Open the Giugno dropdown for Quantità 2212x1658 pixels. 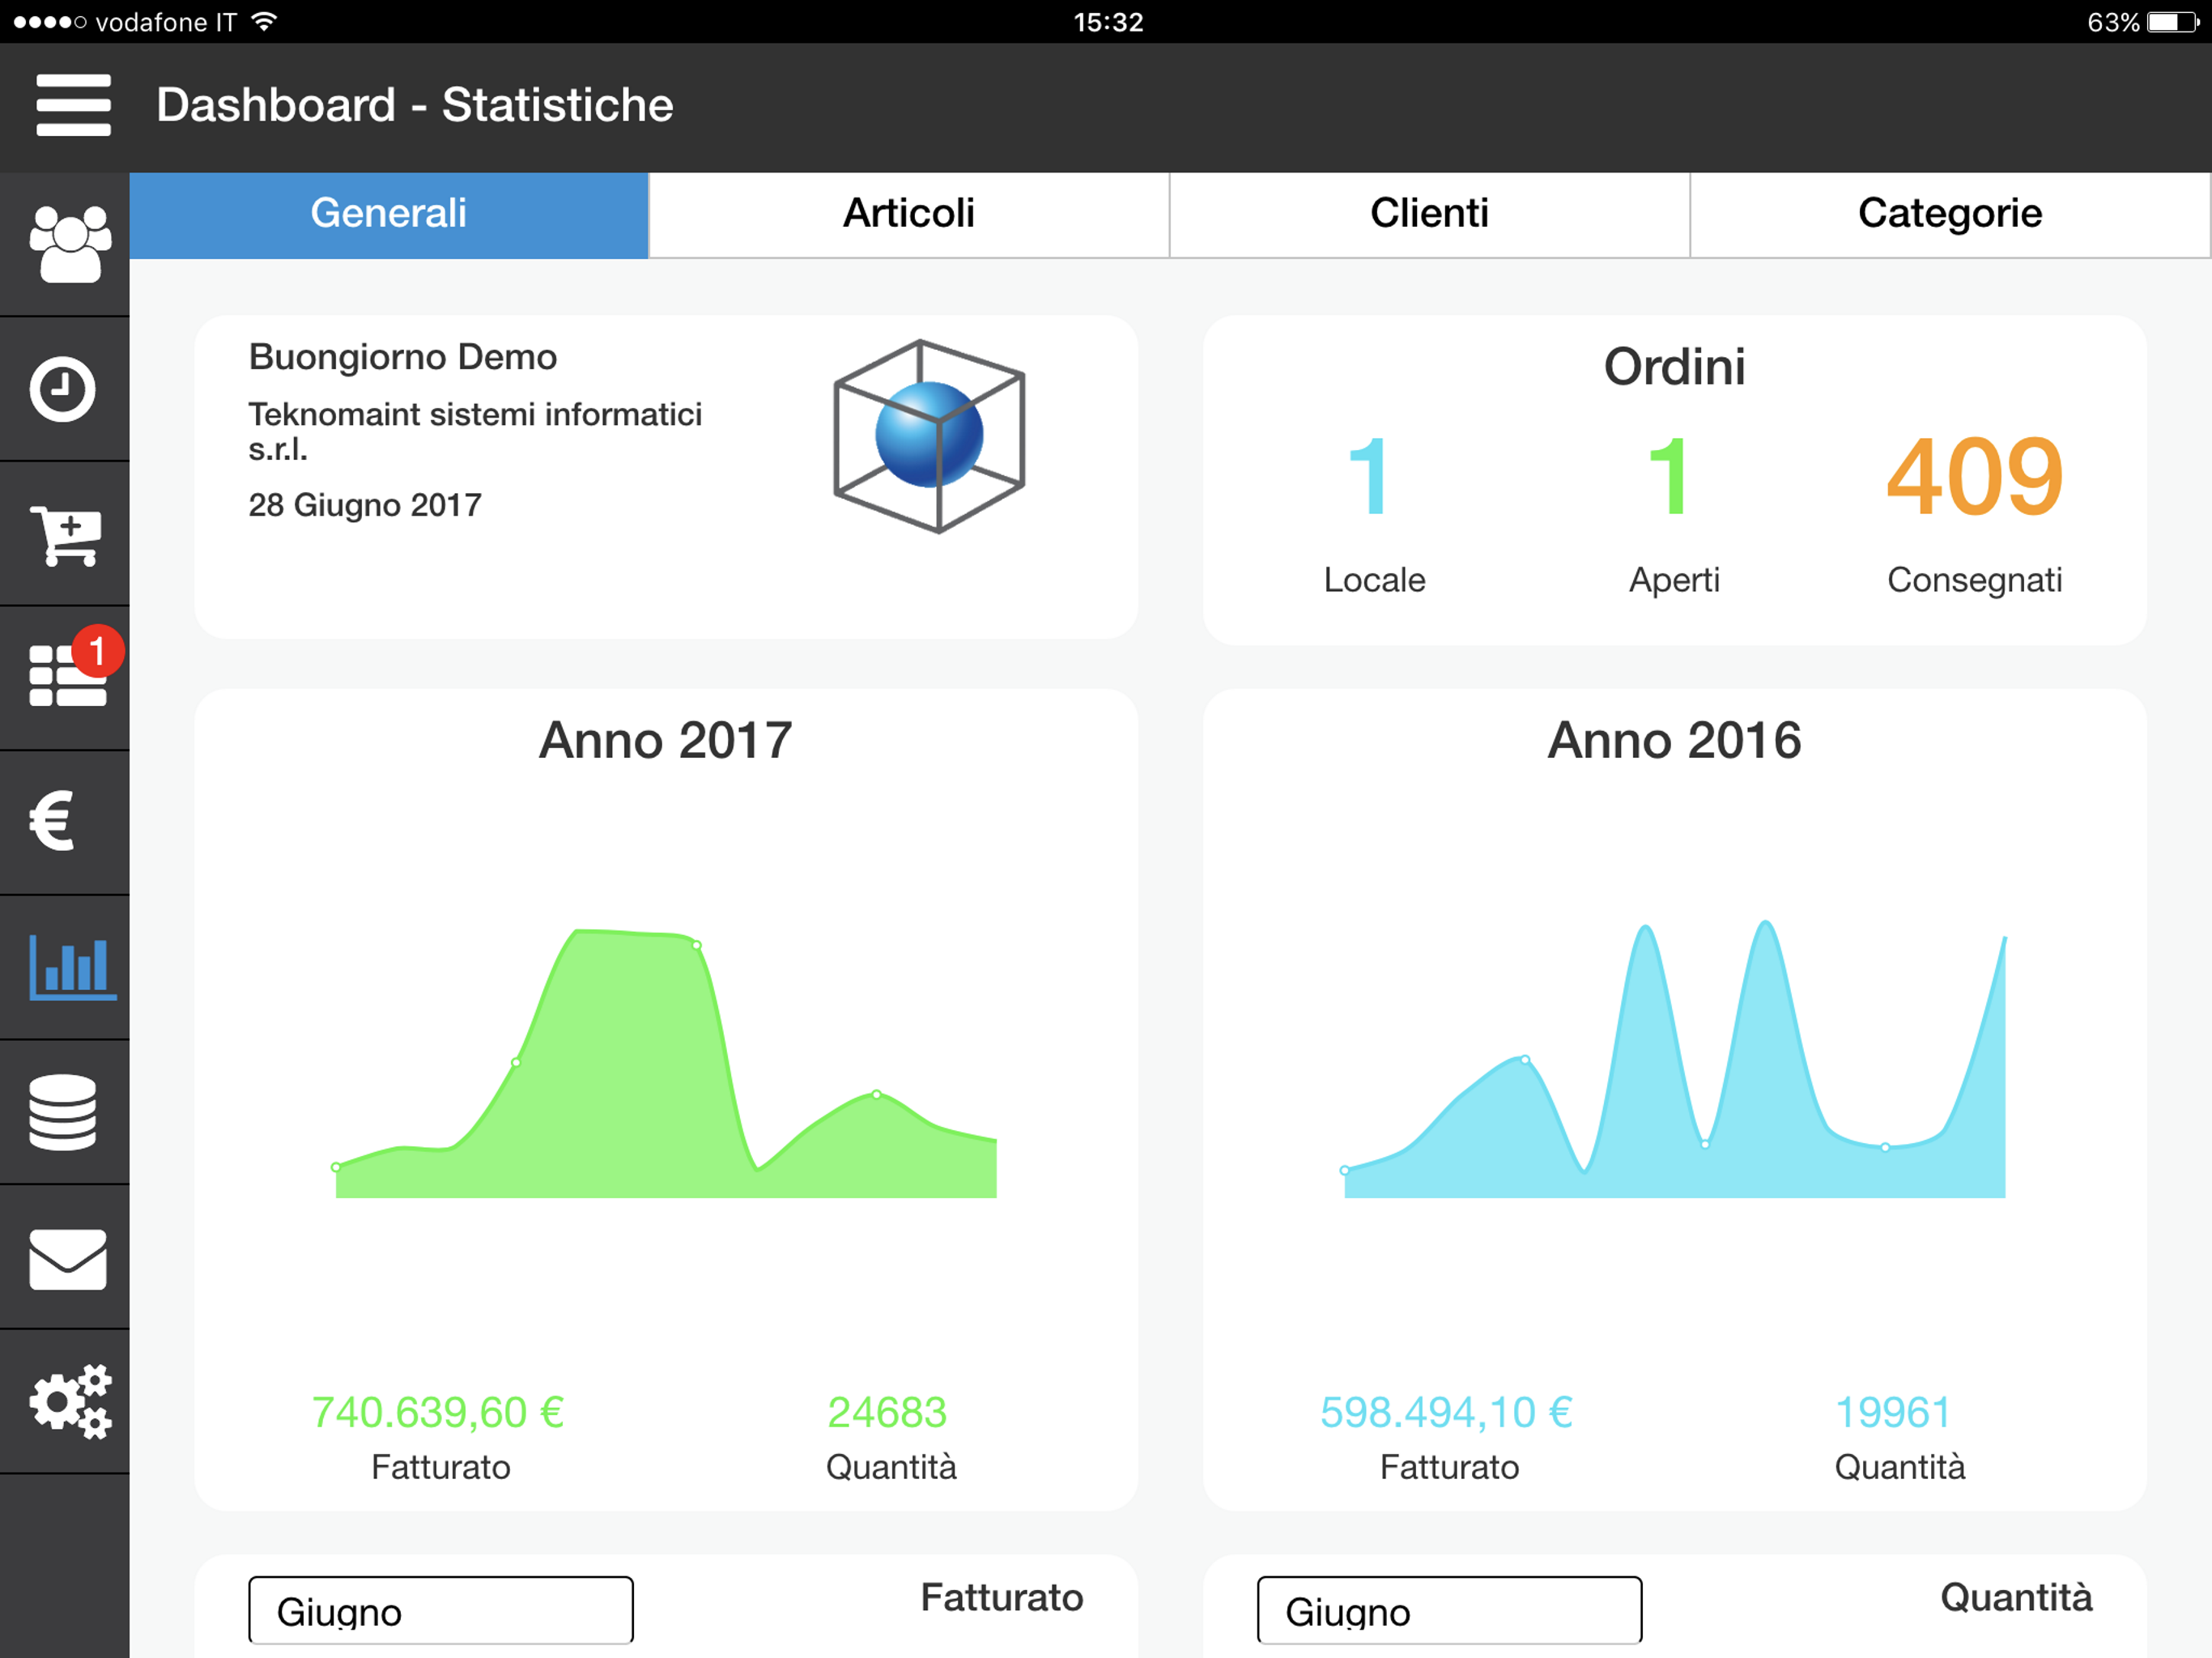click(1449, 1610)
